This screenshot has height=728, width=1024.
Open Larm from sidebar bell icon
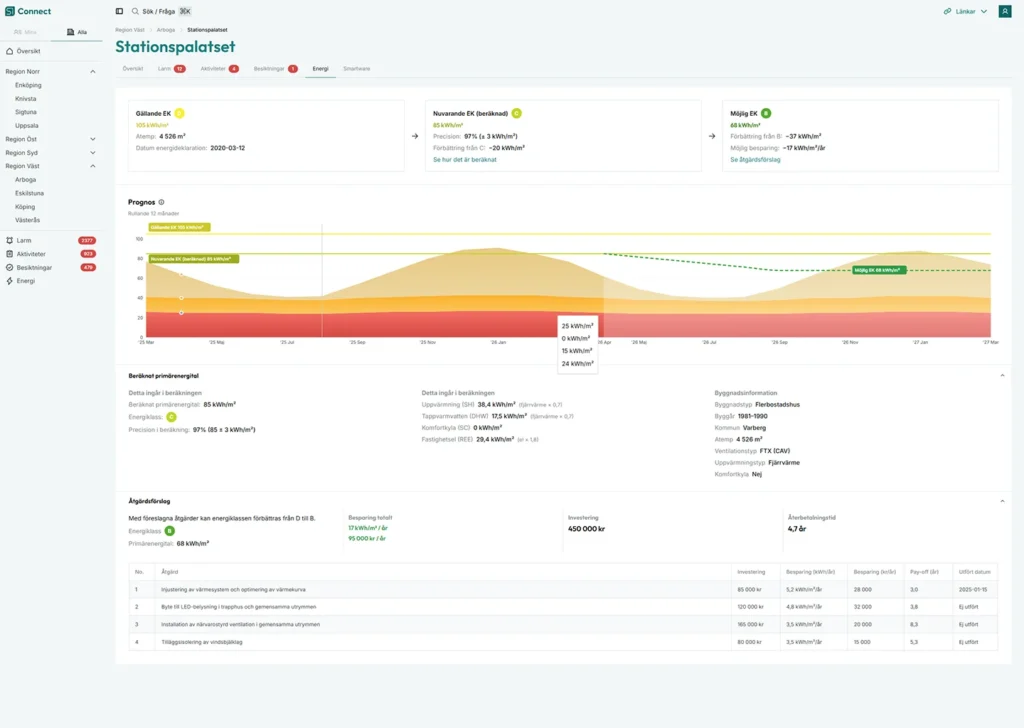[x=9, y=240]
